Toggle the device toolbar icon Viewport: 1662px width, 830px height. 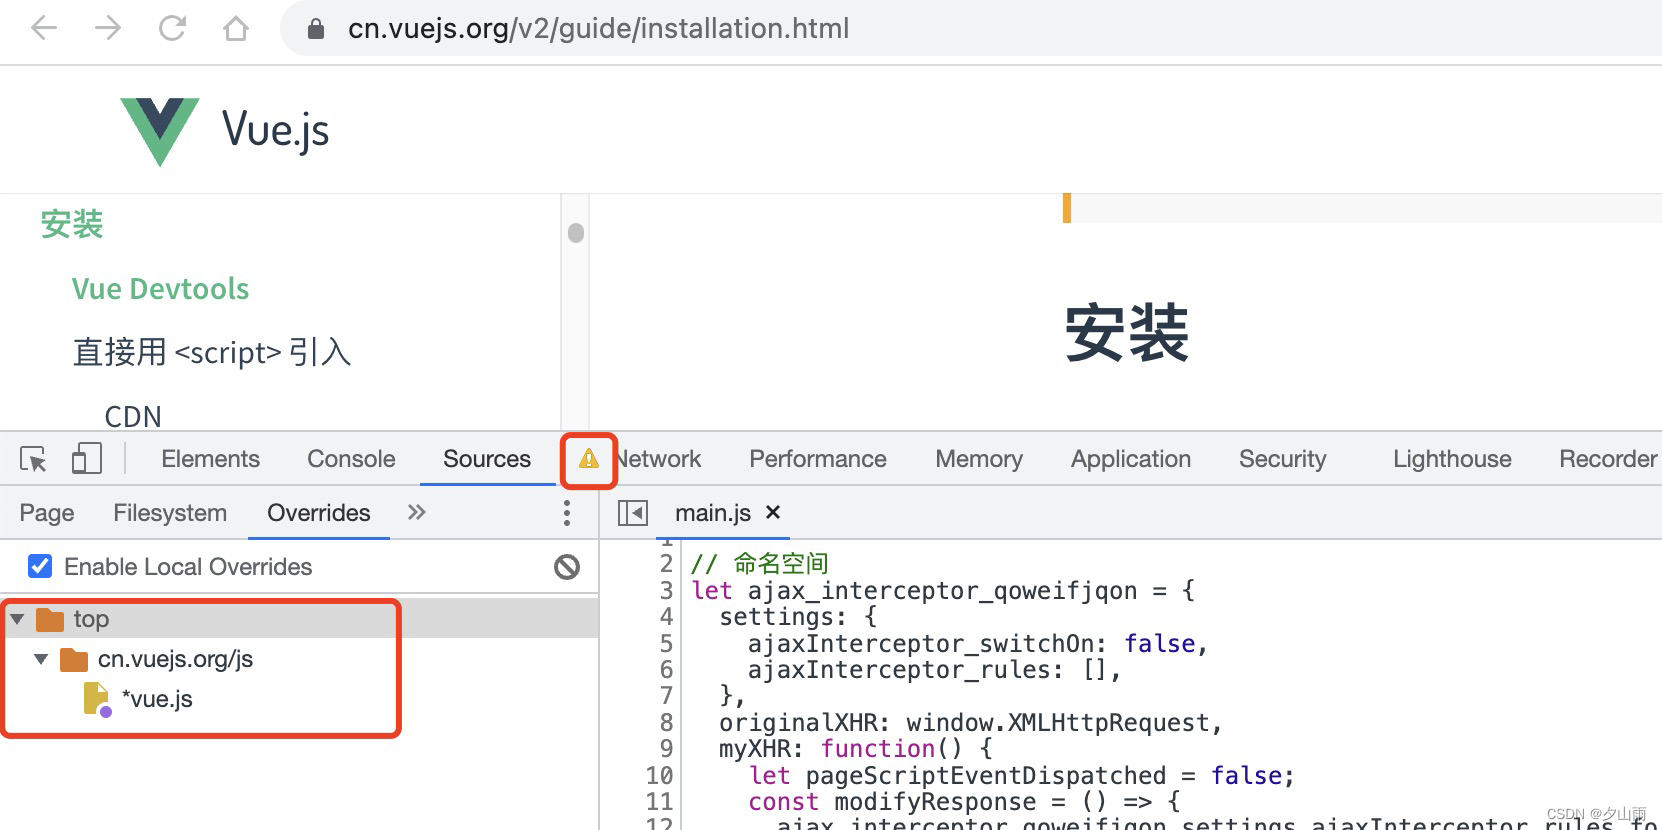pos(86,459)
